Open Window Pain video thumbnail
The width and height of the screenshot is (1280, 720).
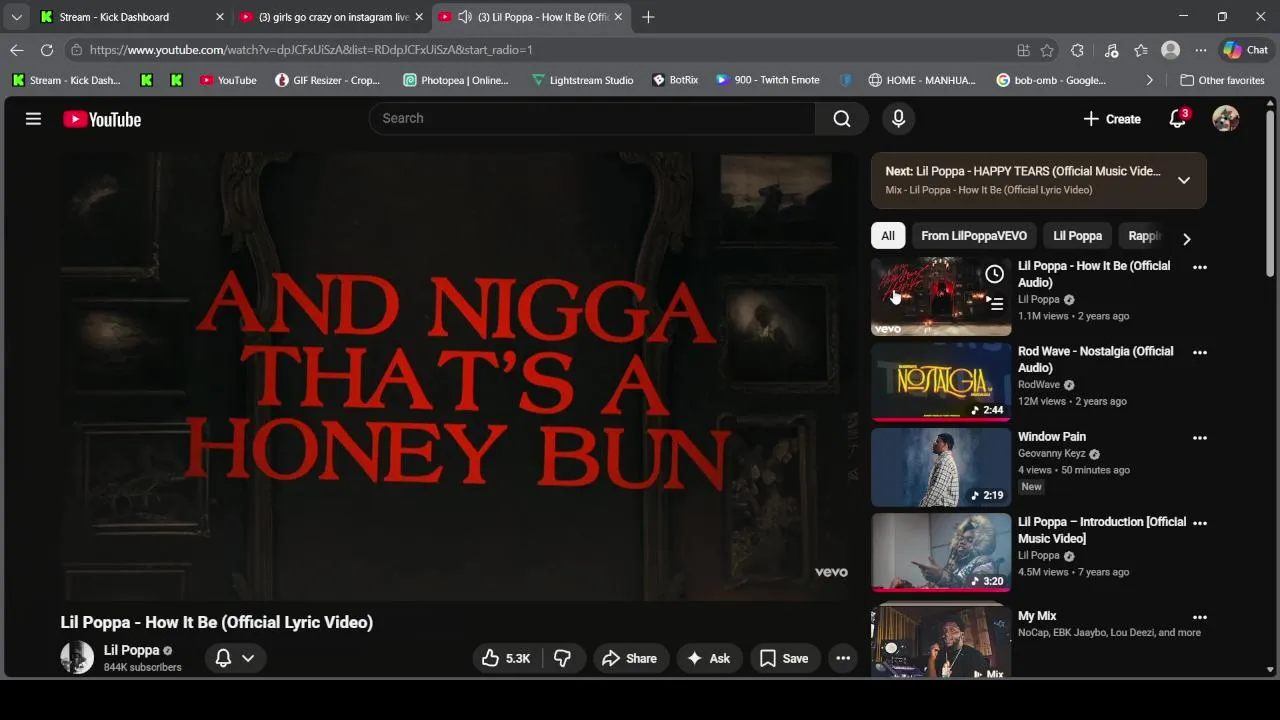coord(941,467)
